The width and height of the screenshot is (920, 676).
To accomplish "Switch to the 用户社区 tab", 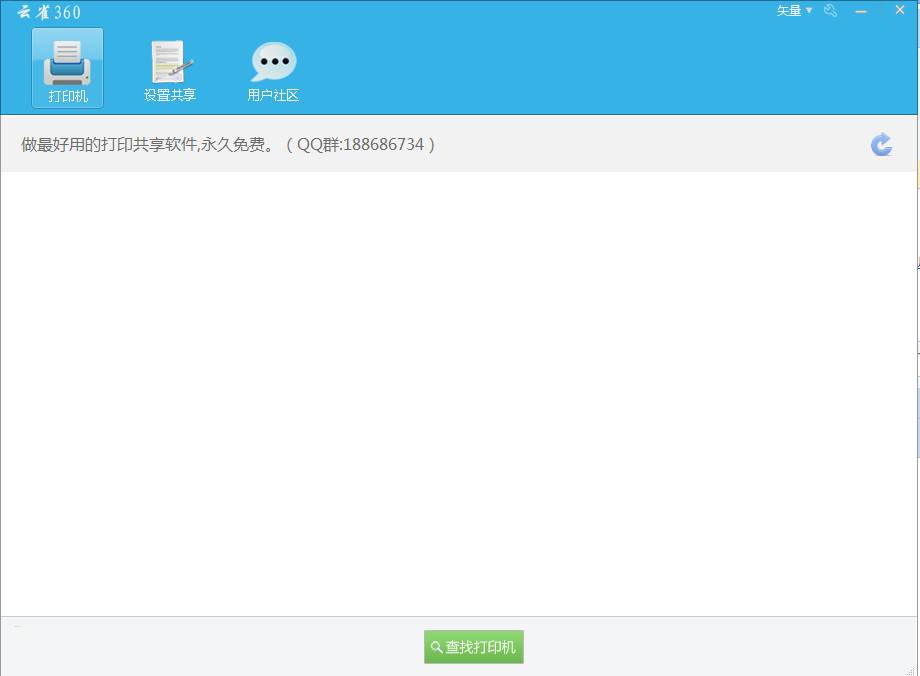I will 272,70.
